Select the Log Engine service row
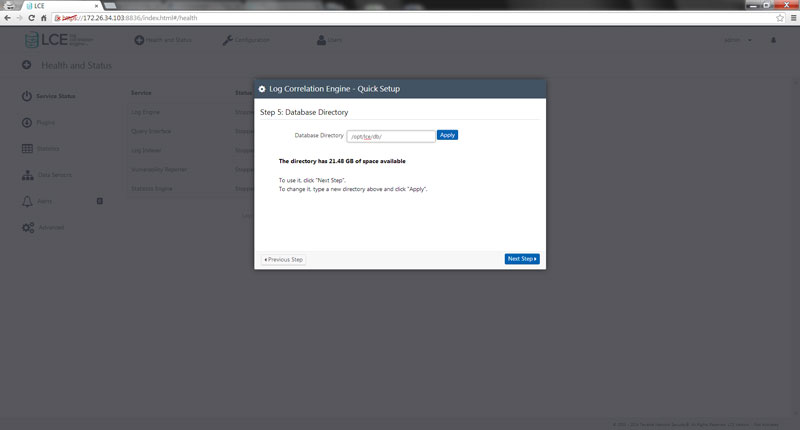Image resolution: width=800 pixels, height=430 pixels. click(x=190, y=112)
